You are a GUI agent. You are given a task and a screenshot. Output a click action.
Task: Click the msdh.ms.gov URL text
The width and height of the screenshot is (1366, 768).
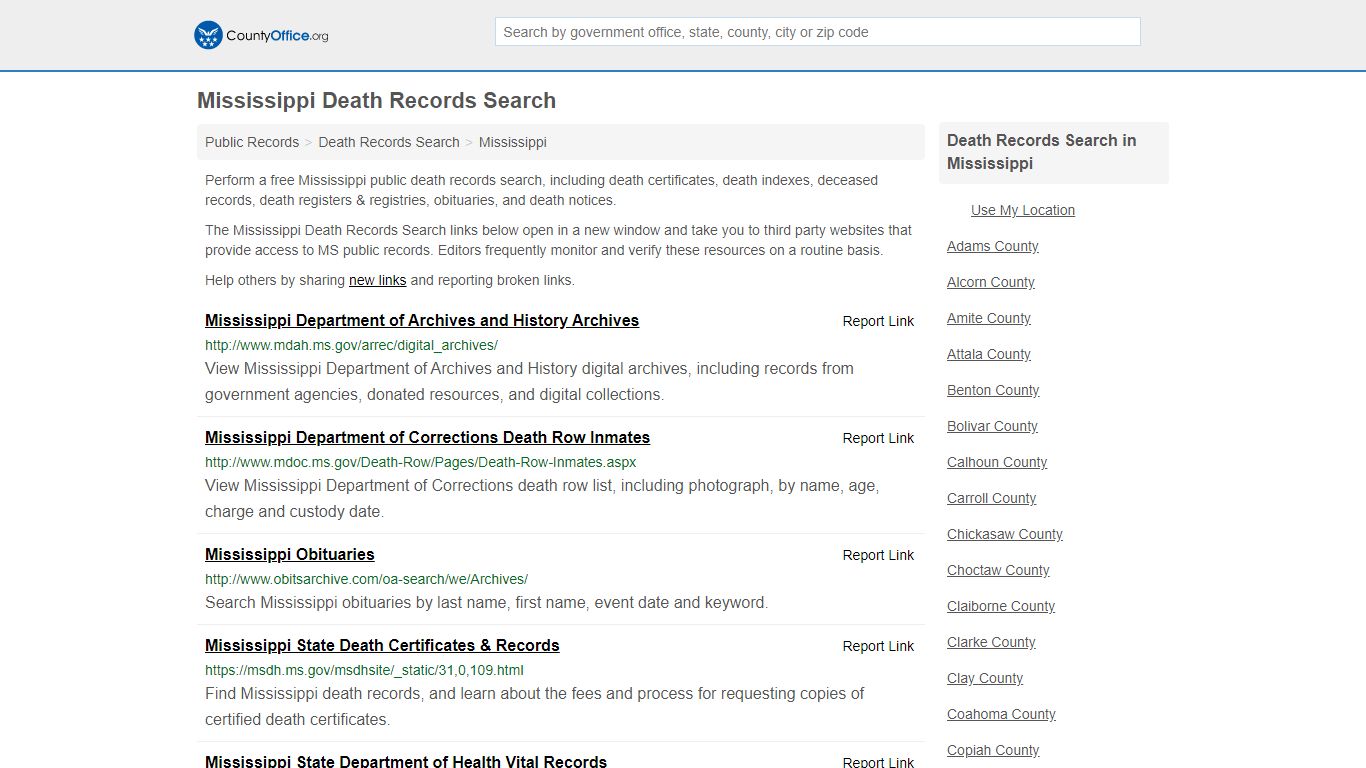[364, 670]
